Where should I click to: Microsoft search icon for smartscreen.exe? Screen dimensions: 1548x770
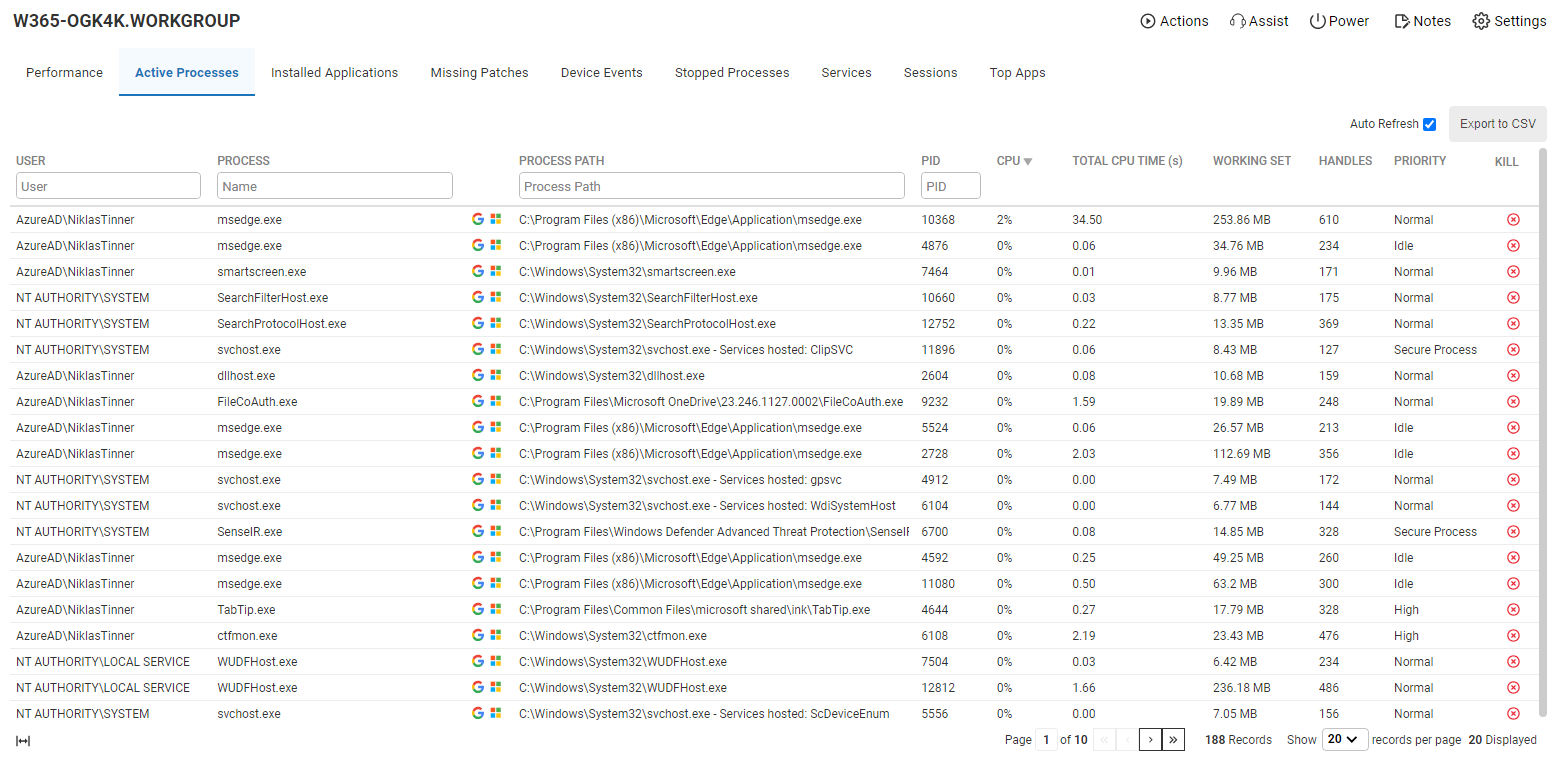[495, 271]
